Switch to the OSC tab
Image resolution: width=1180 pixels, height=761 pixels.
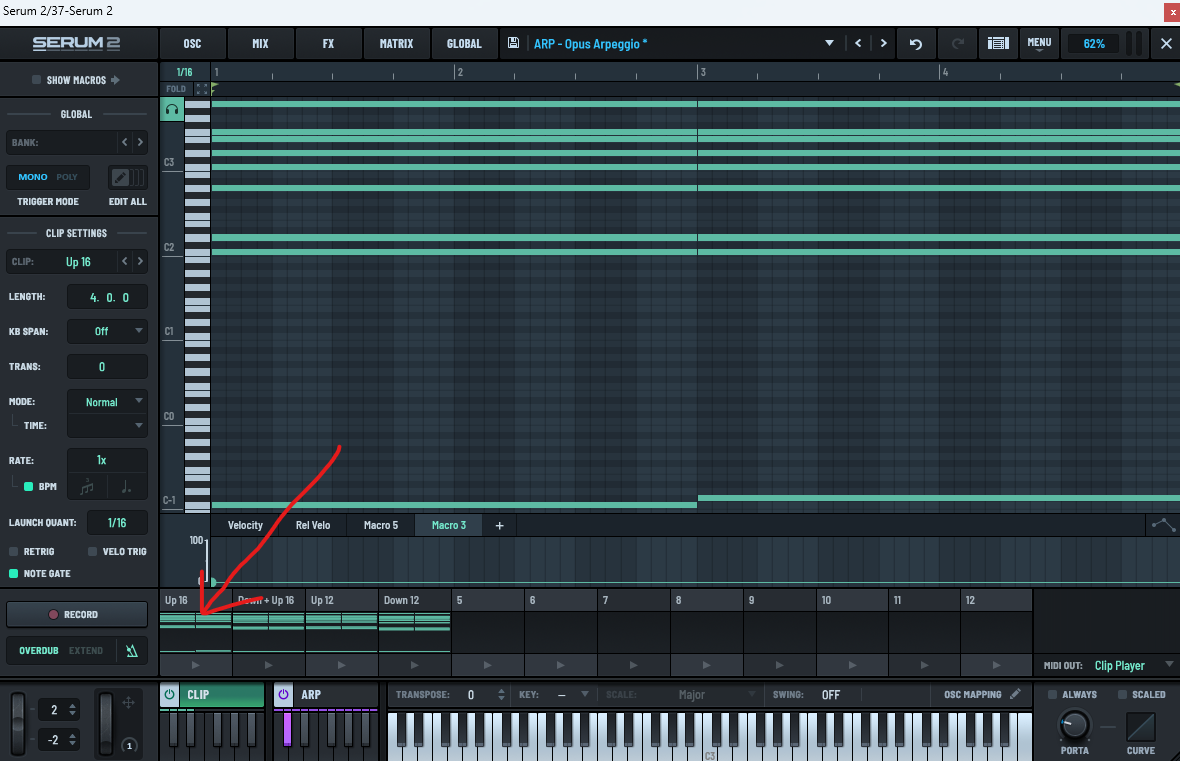coord(193,44)
